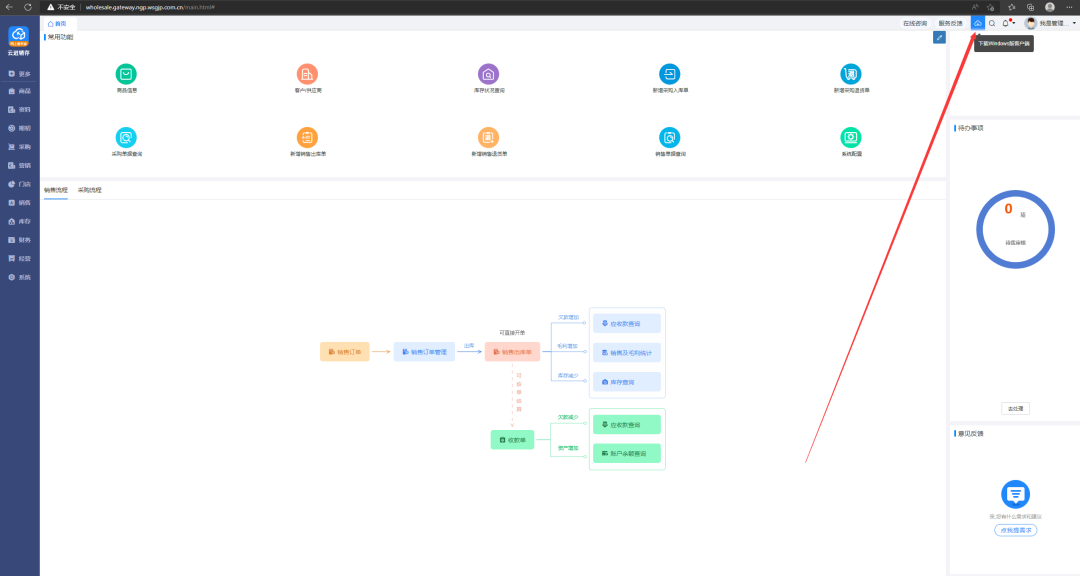Switch to the 采购流程 tab
Viewport: 1080px width, 576px height.
pyautogui.click(x=90, y=189)
